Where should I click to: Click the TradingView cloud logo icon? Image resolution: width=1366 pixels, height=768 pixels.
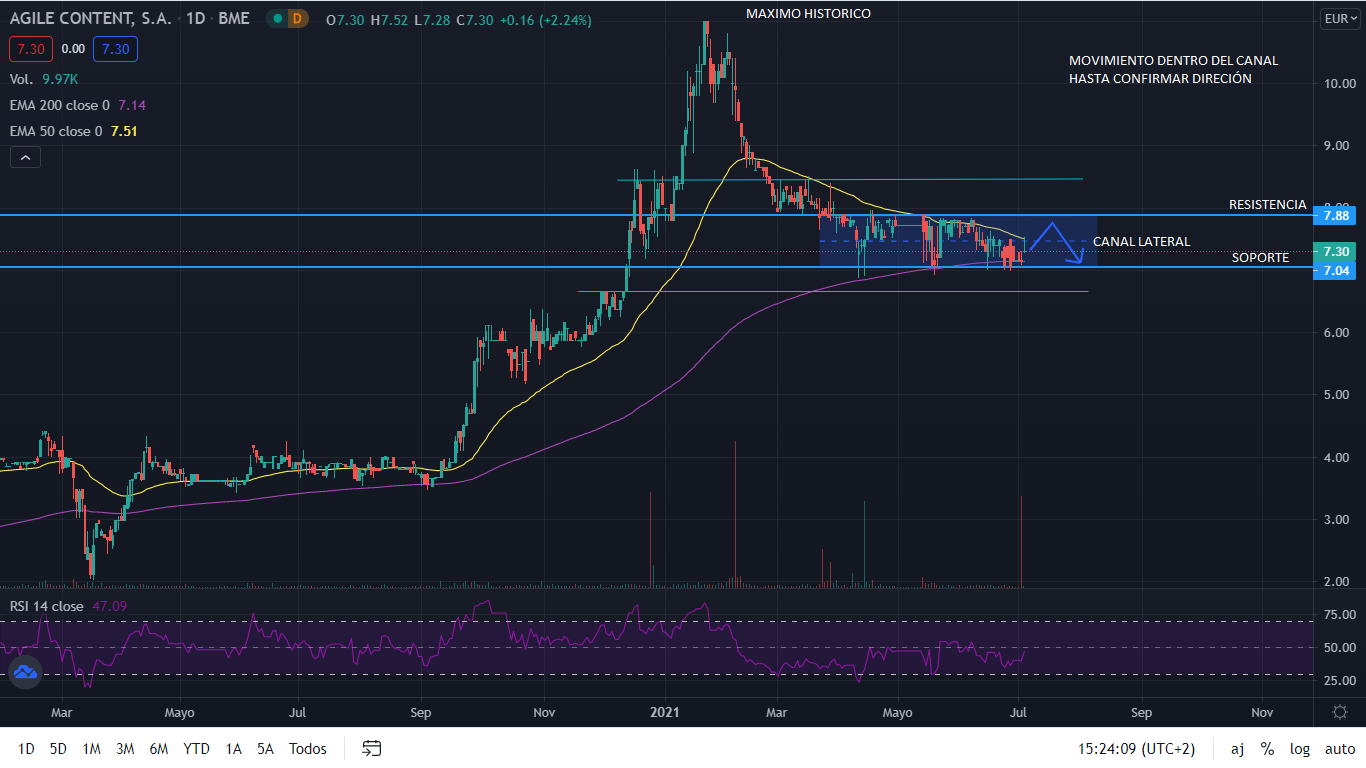coord(25,673)
